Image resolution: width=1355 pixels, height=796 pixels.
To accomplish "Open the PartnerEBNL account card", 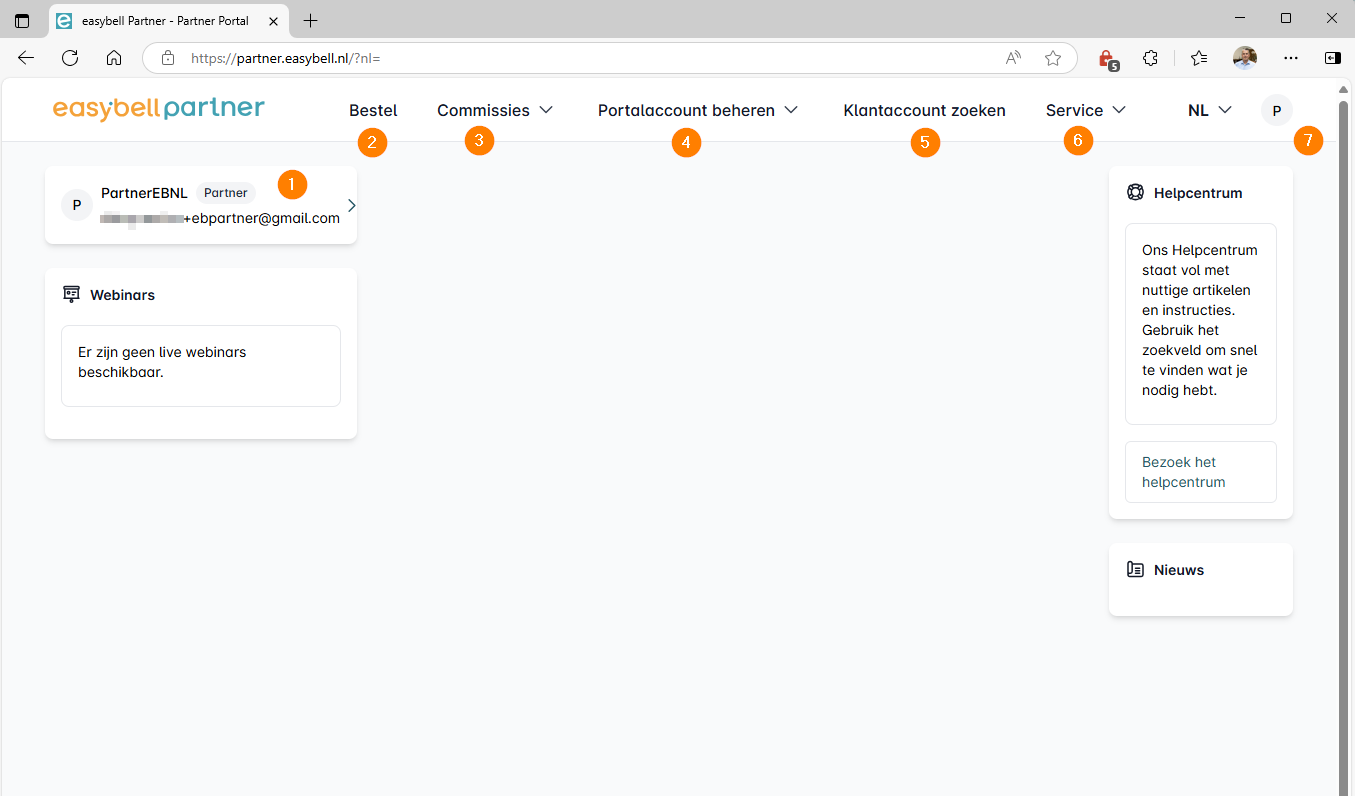I will point(201,205).
